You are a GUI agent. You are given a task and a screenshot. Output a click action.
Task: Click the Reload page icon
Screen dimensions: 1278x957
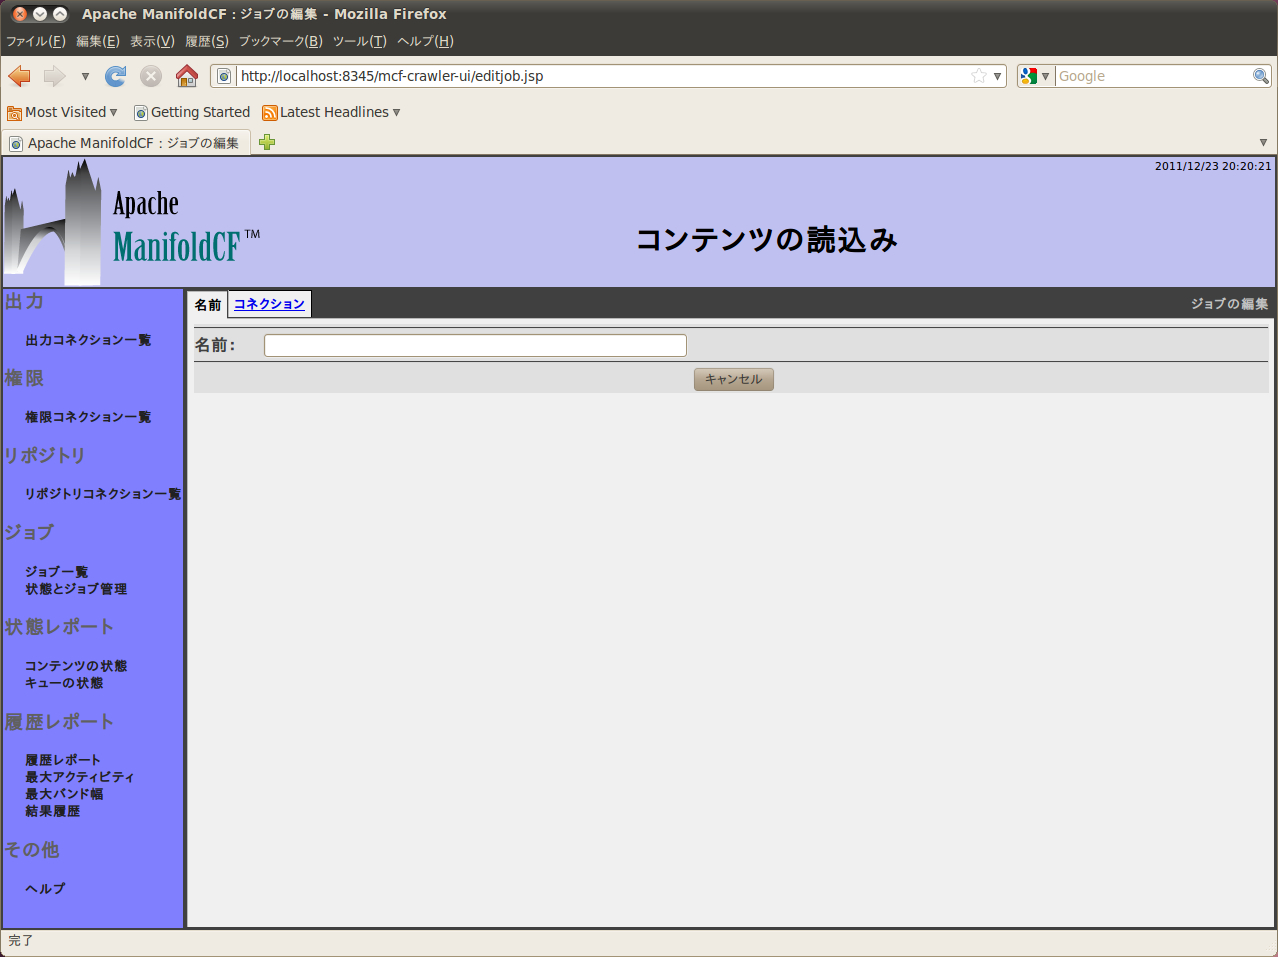[116, 76]
